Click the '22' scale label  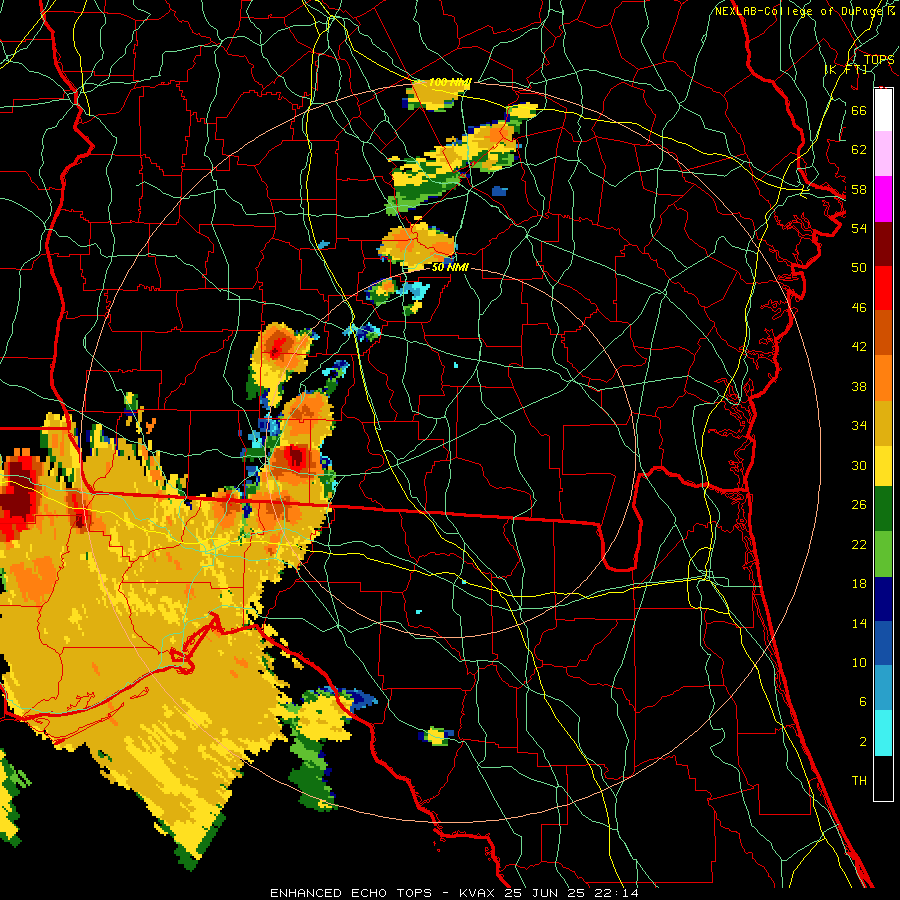pos(859,545)
